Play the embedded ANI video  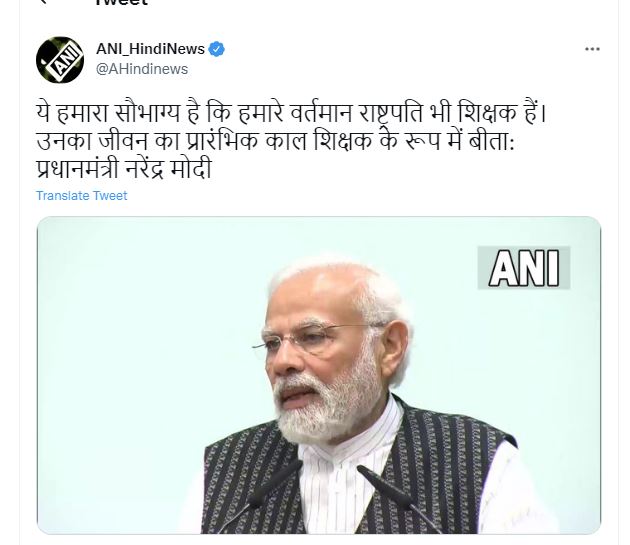pos(319,375)
